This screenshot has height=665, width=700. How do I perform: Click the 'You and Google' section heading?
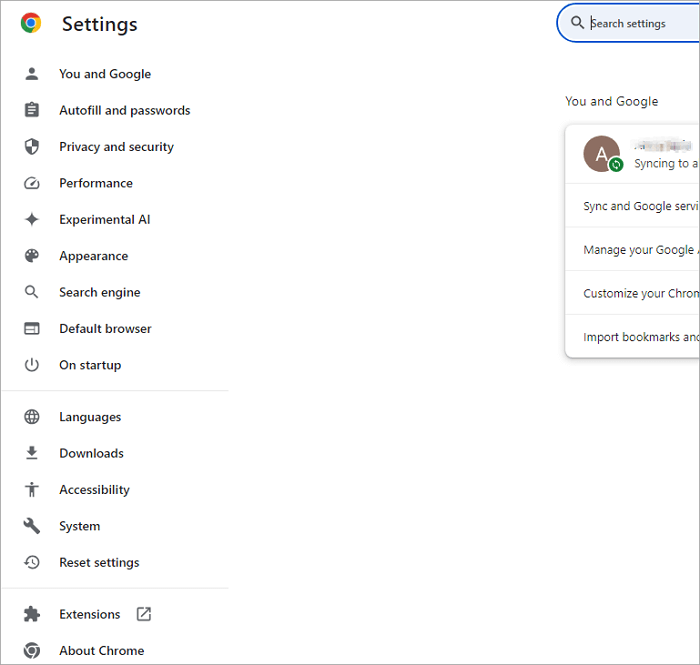612,101
